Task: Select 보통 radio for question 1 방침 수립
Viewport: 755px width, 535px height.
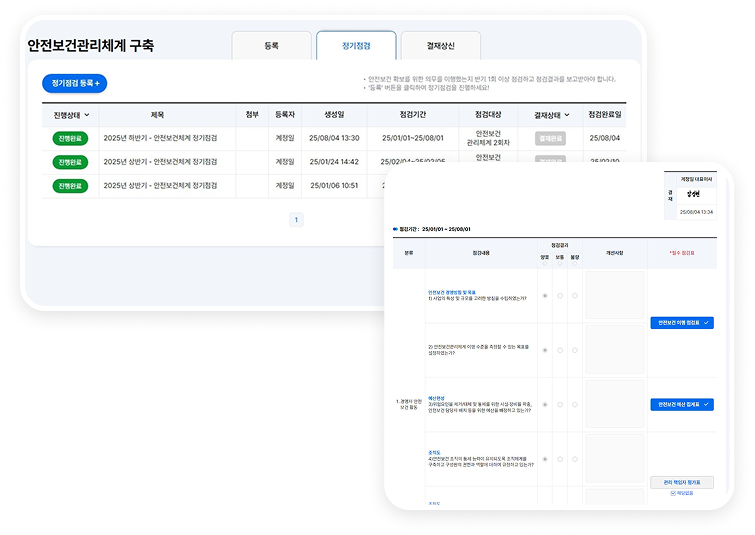Action: pyautogui.click(x=560, y=296)
